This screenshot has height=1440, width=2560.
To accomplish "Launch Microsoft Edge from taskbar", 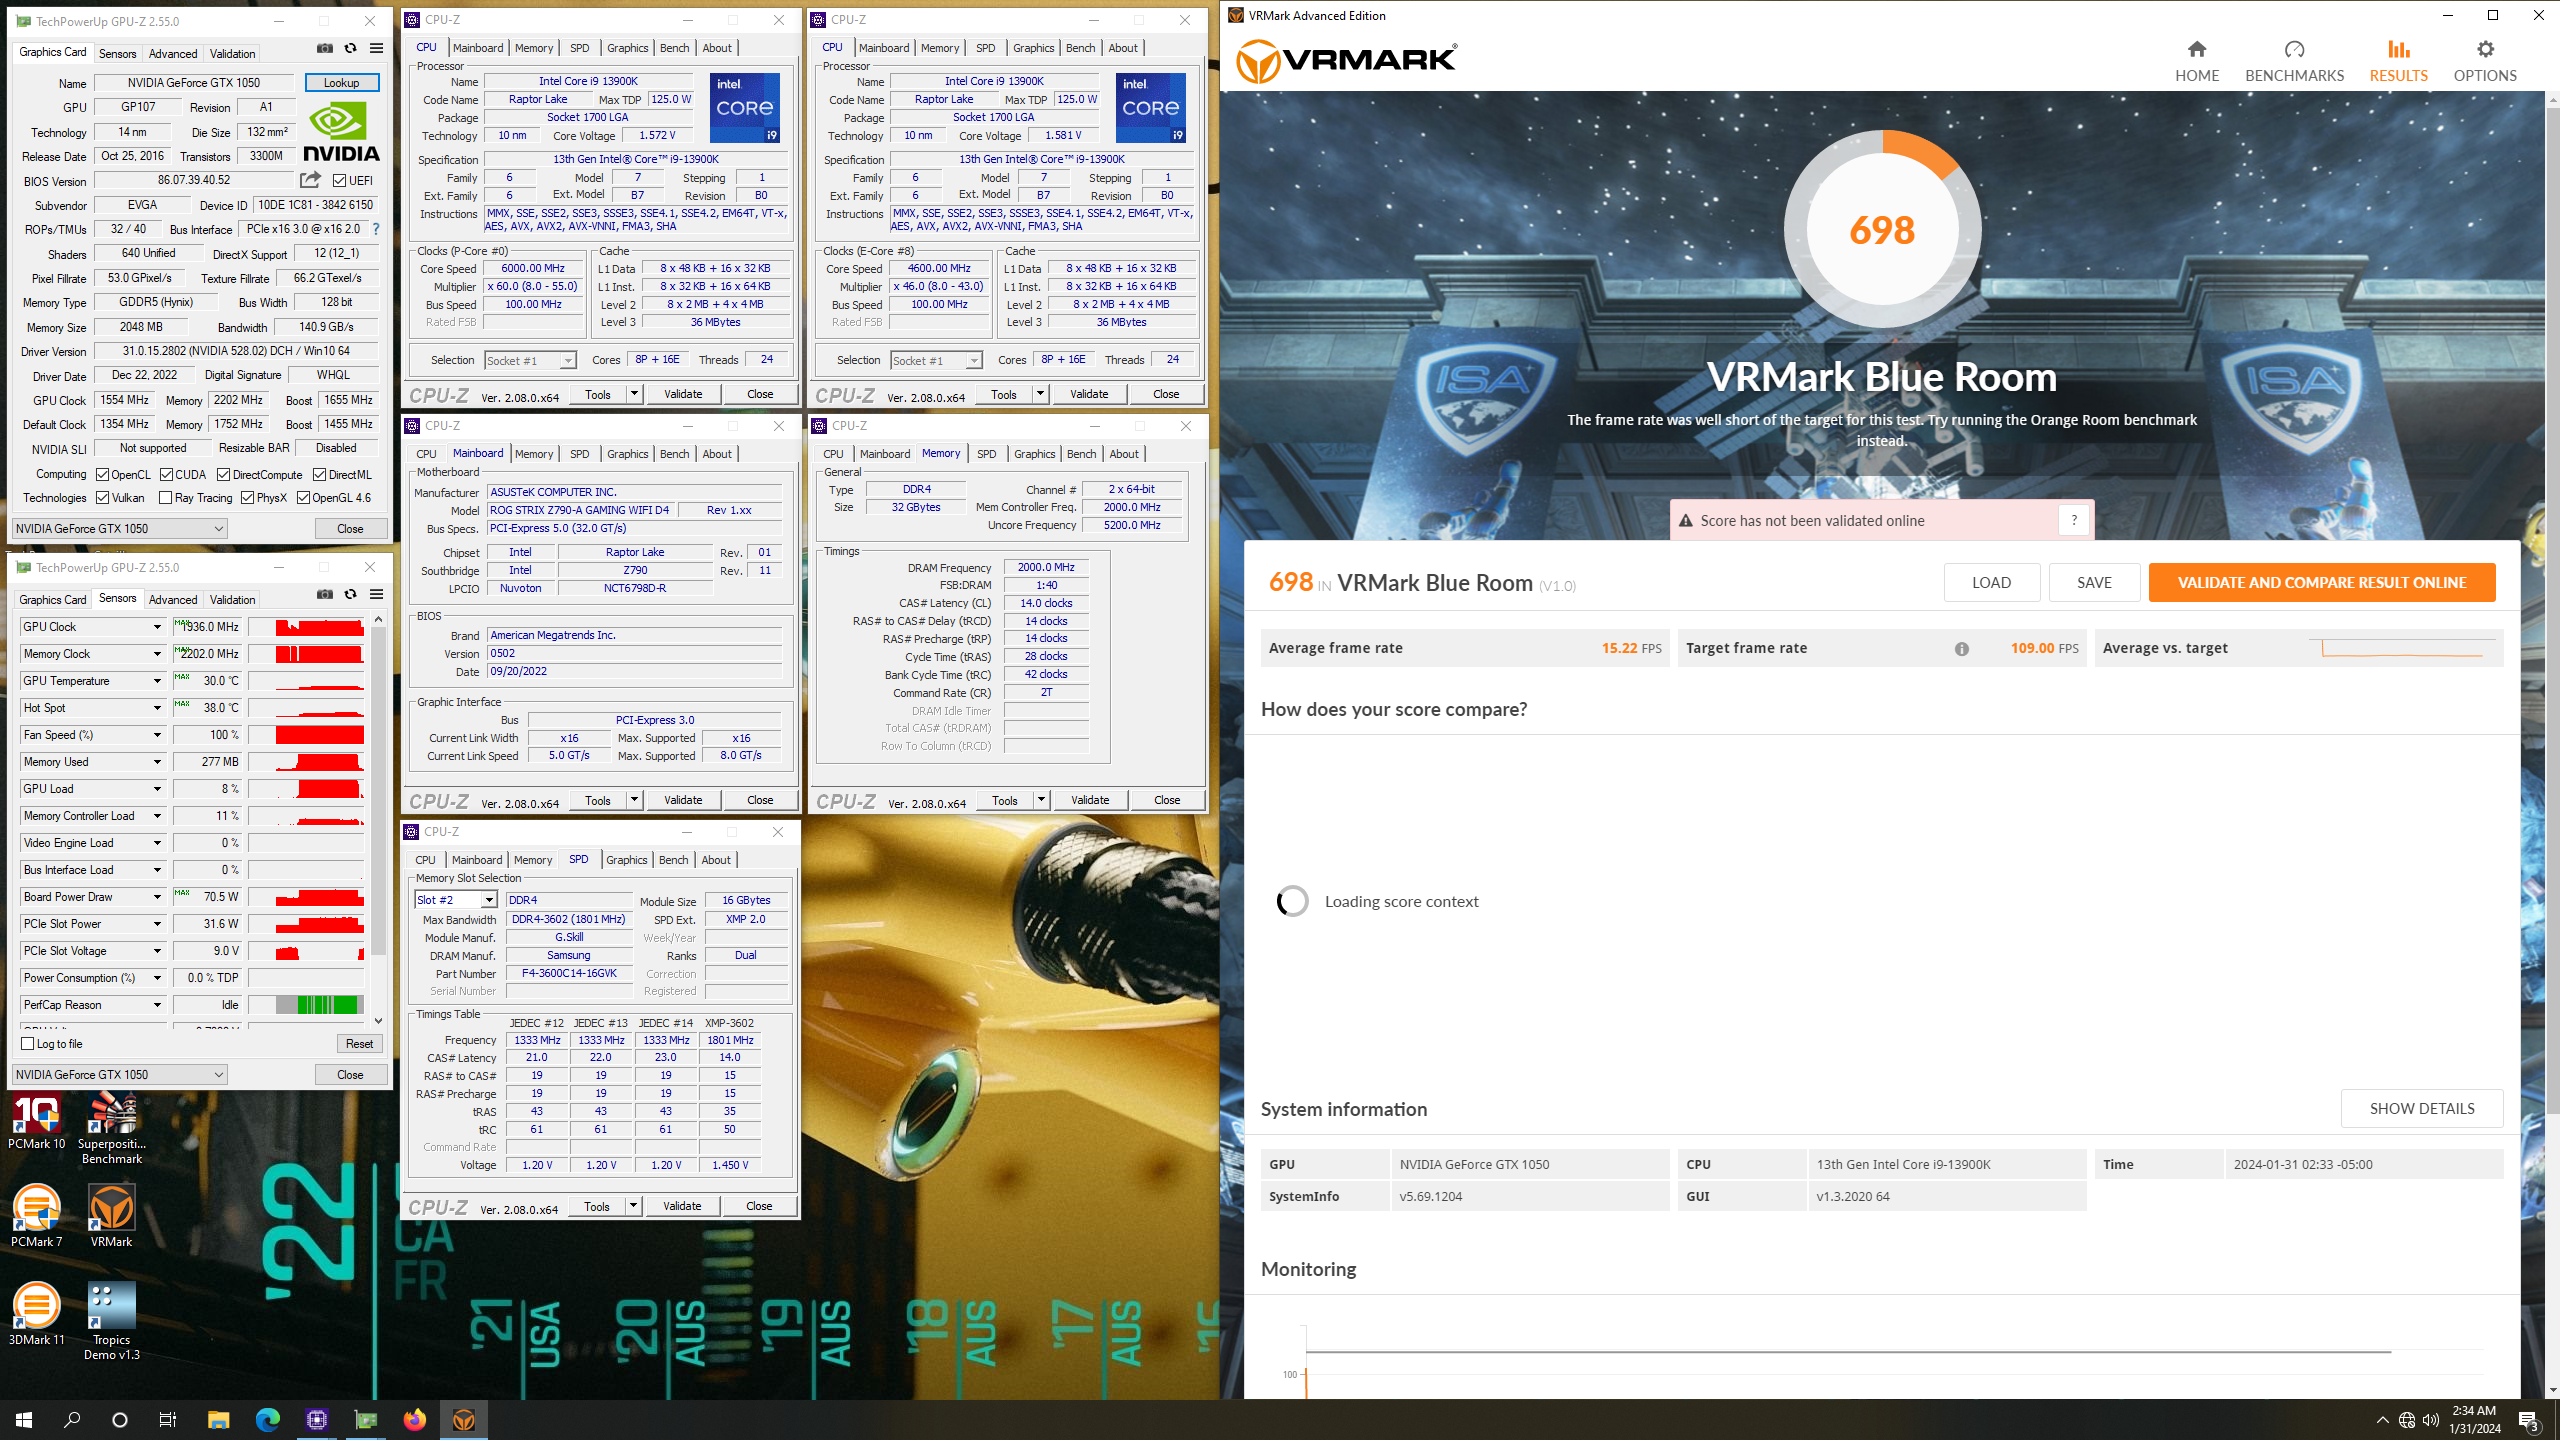I will point(267,1419).
